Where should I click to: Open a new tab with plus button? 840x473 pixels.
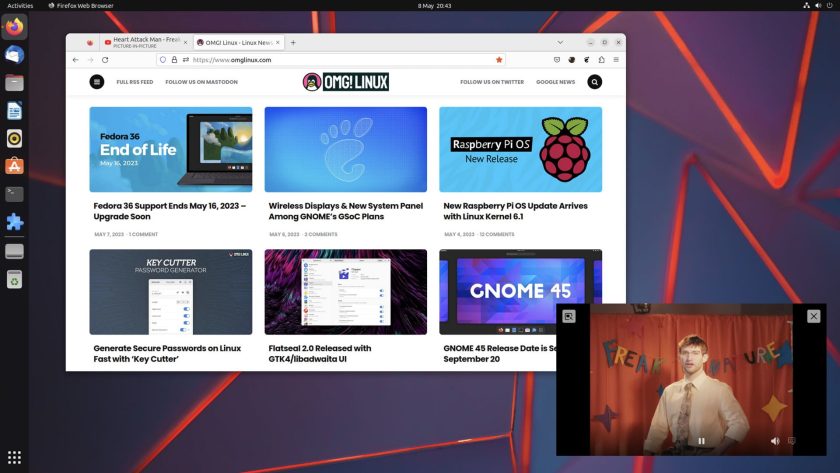(293, 42)
